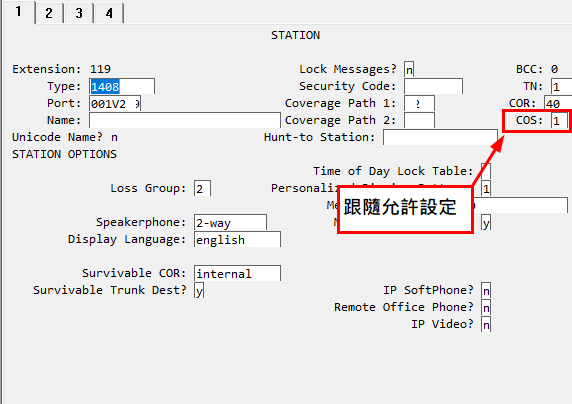Select the Speakerphone 2-way field
This screenshot has width=572, height=404.
[230, 223]
